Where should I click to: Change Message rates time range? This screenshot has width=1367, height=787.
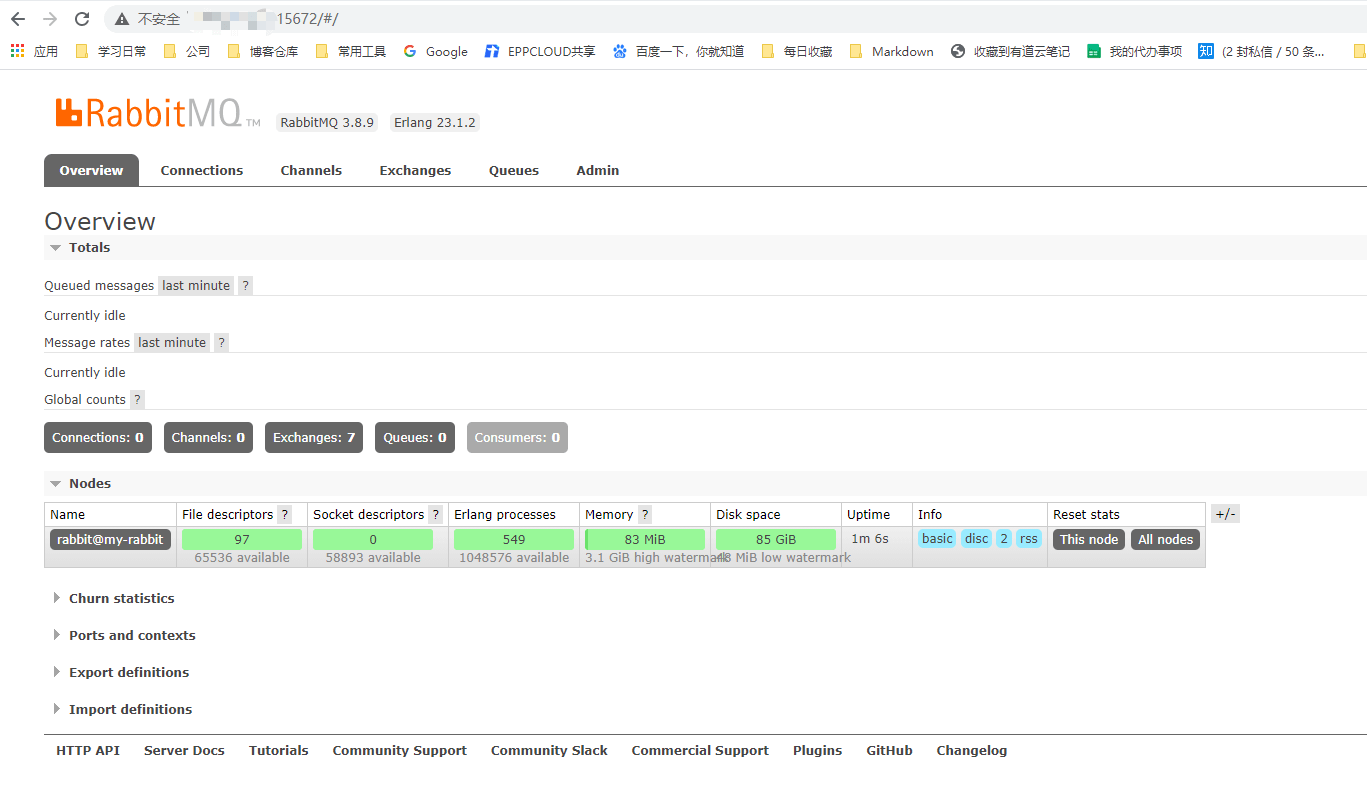point(172,342)
